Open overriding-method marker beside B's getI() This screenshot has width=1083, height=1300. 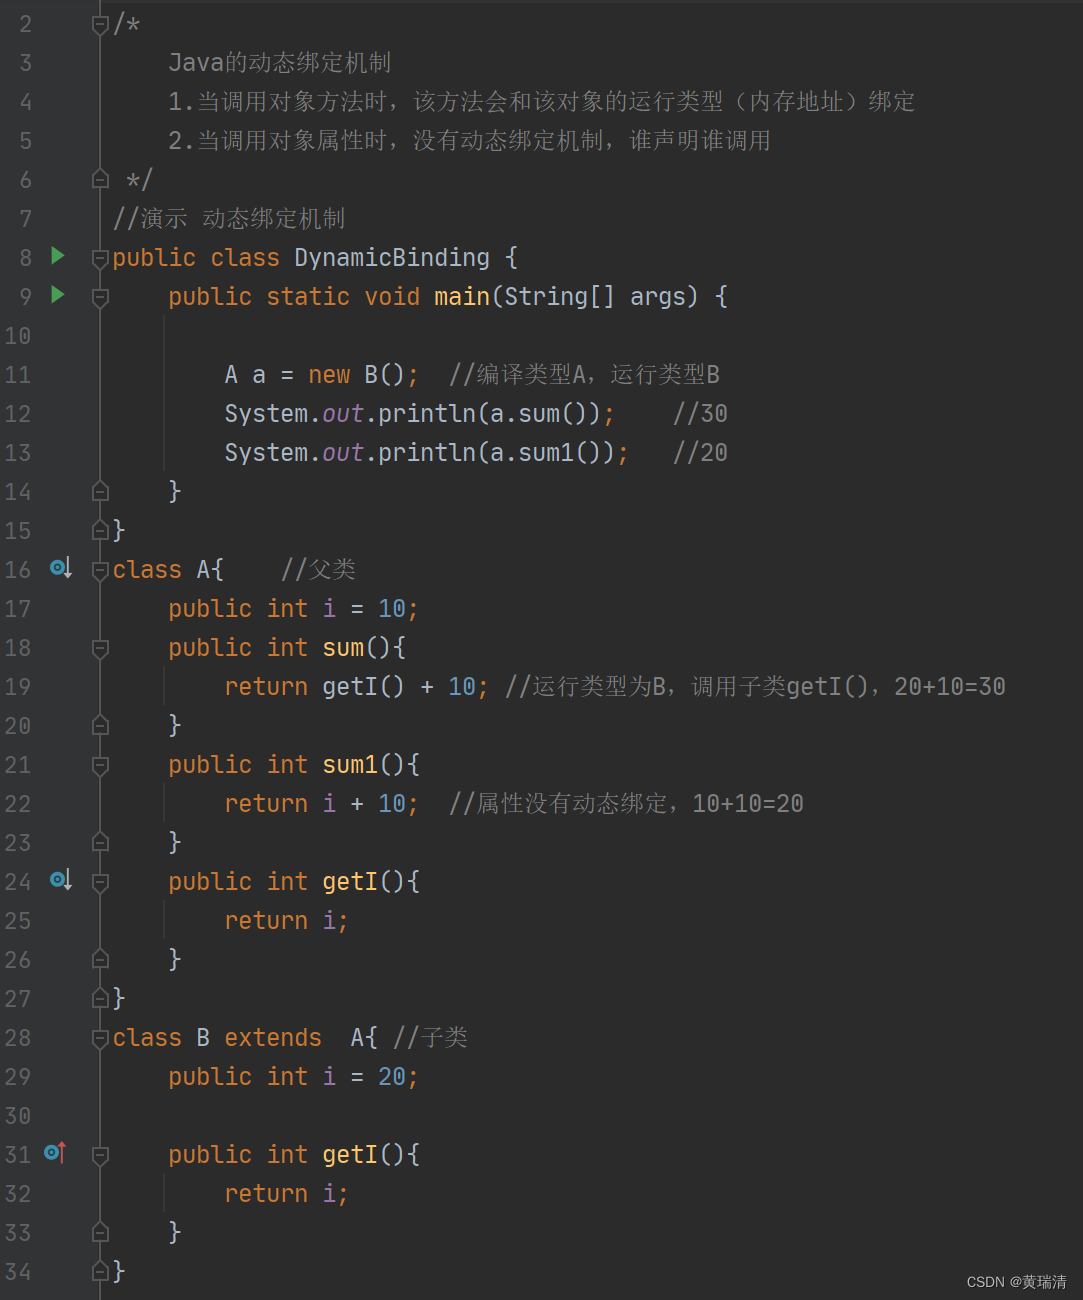point(55,1153)
